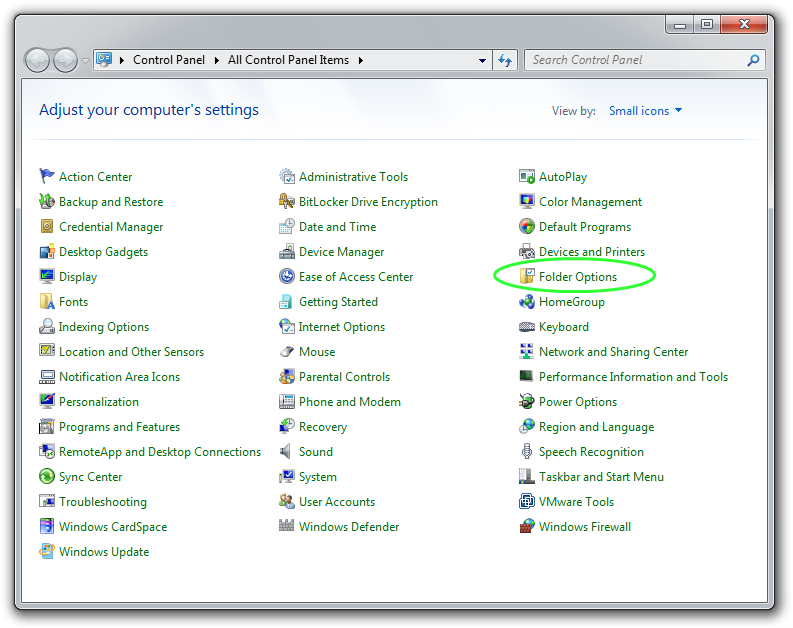793x628 pixels.
Task: Click the Speech Recognition microphone icon
Action: (526, 451)
